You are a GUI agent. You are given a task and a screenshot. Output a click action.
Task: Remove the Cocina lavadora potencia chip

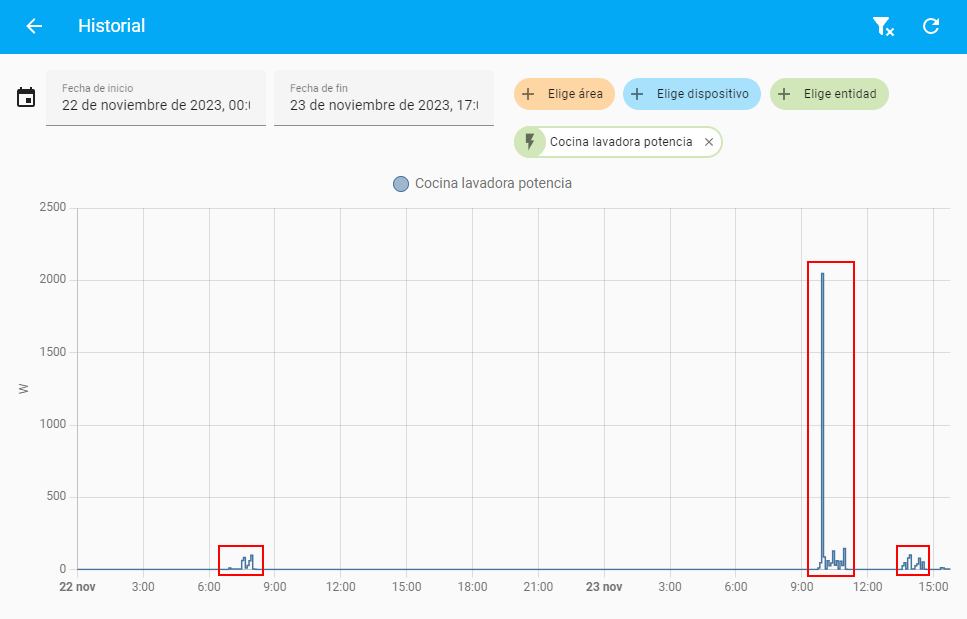[x=709, y=142]
